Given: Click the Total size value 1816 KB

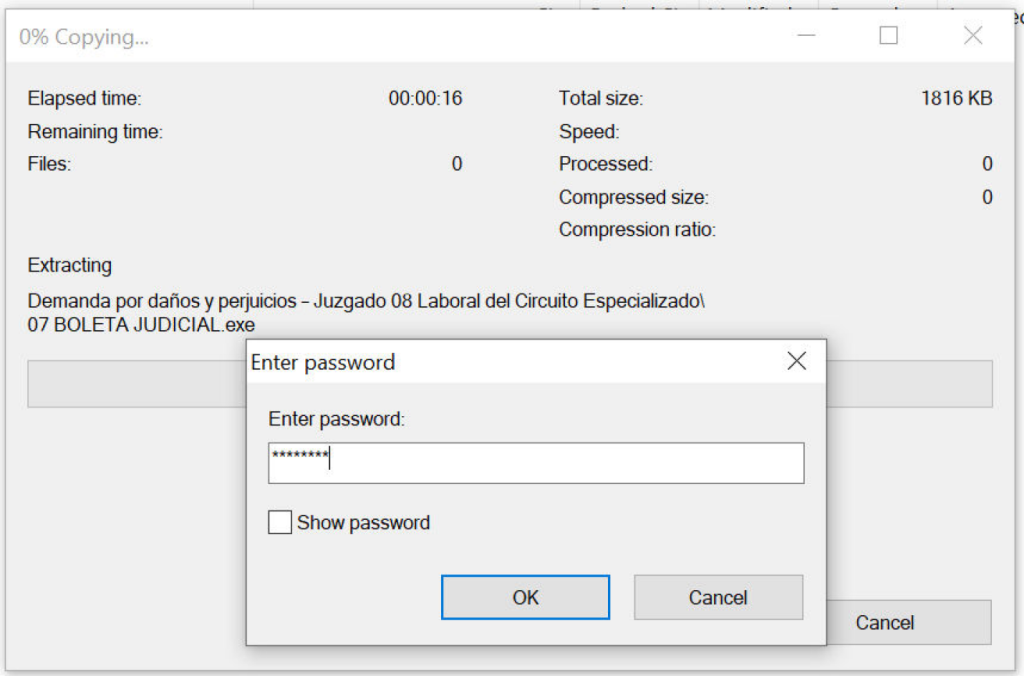Looking at the screenshot, I should pyautogui.click(x=956, y=98).
